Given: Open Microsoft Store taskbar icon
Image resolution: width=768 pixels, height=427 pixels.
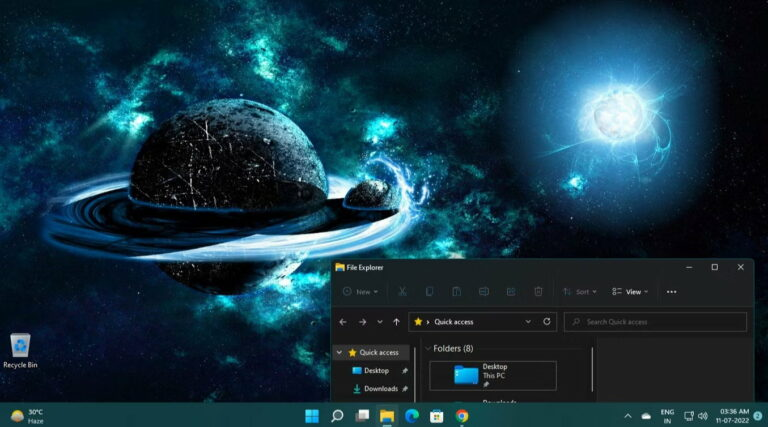Looking at the screenshot, I should pyautogui.click(x=436, y=416).
